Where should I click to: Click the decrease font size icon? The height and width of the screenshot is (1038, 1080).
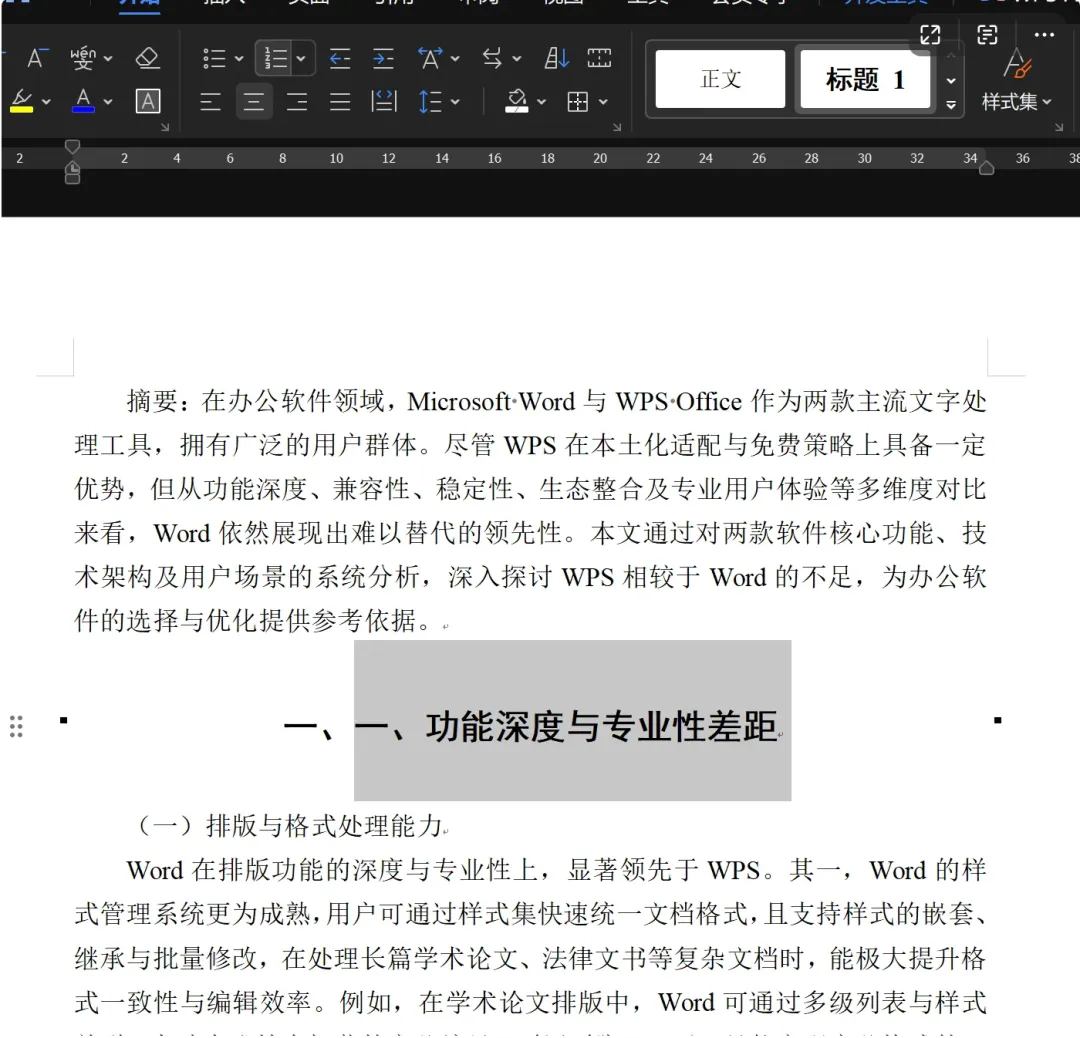coord(37,59)
